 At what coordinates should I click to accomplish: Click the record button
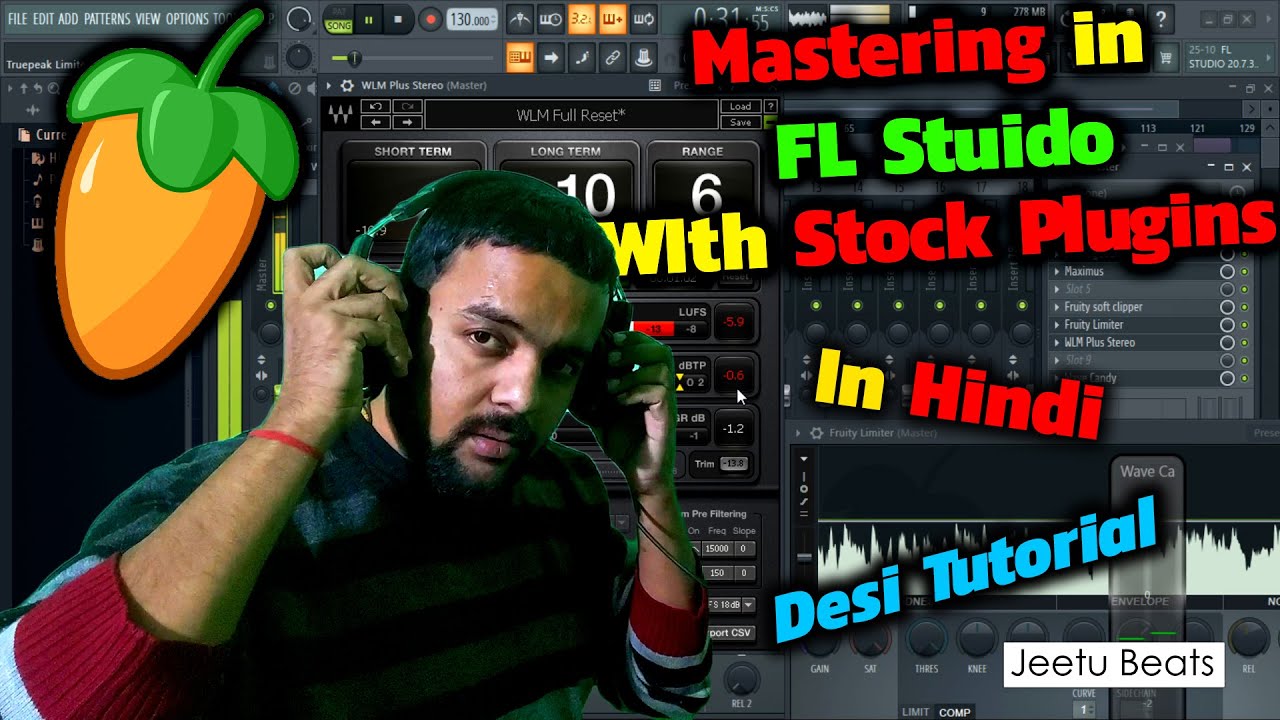(x=430, y=19)
